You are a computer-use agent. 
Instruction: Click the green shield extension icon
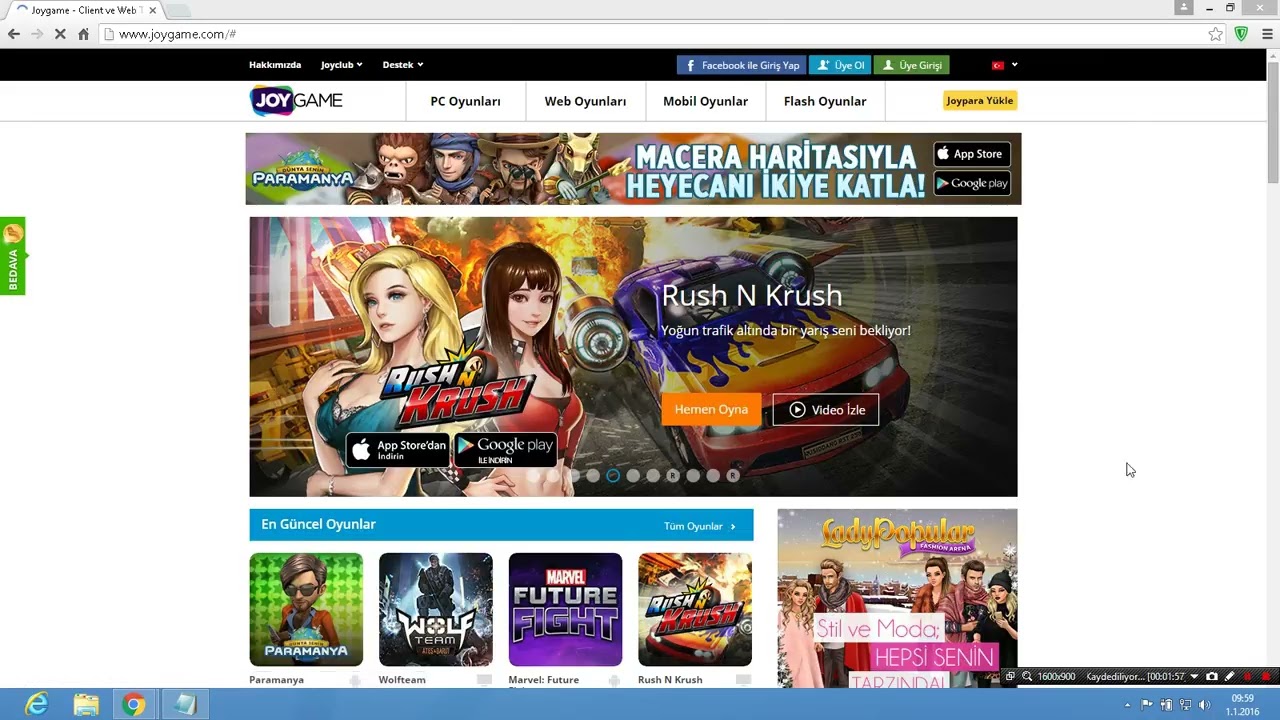(1241, 34)
